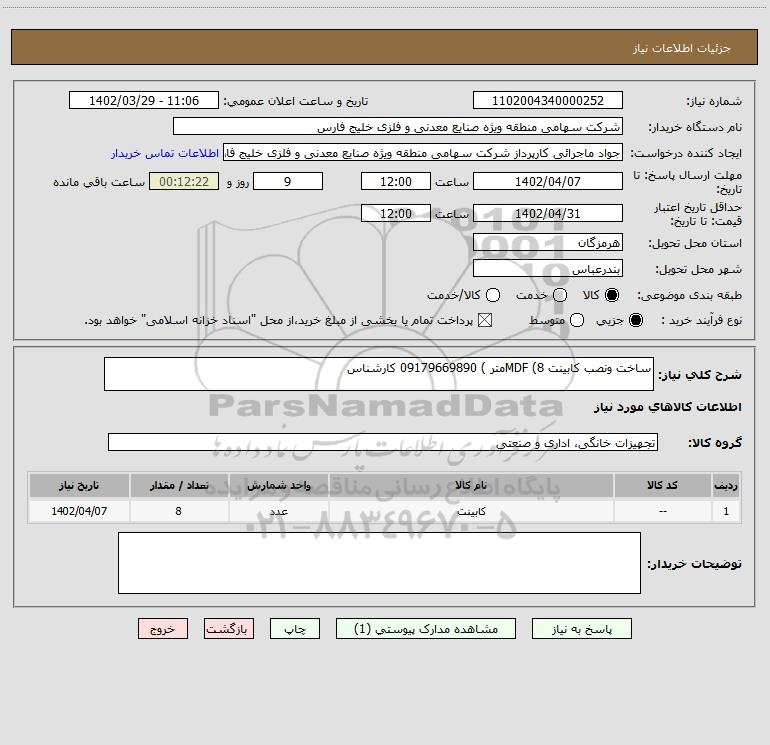Click the deadline hour 12:00 field beside 1402/04/07
This screenshot has width=770, height=745.
396,181
